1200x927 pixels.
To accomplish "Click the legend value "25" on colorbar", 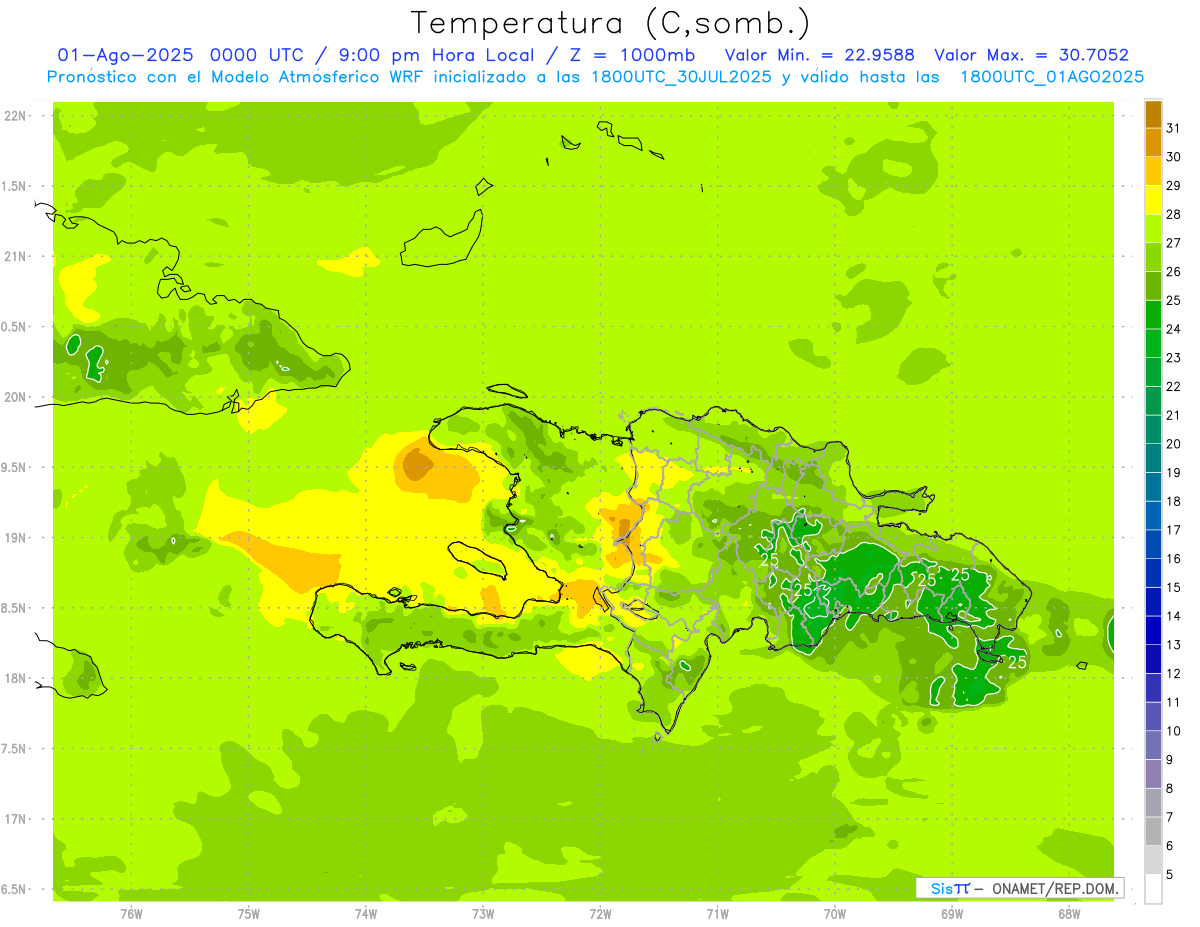I will pyautogui.click(x=1173, y=300).
